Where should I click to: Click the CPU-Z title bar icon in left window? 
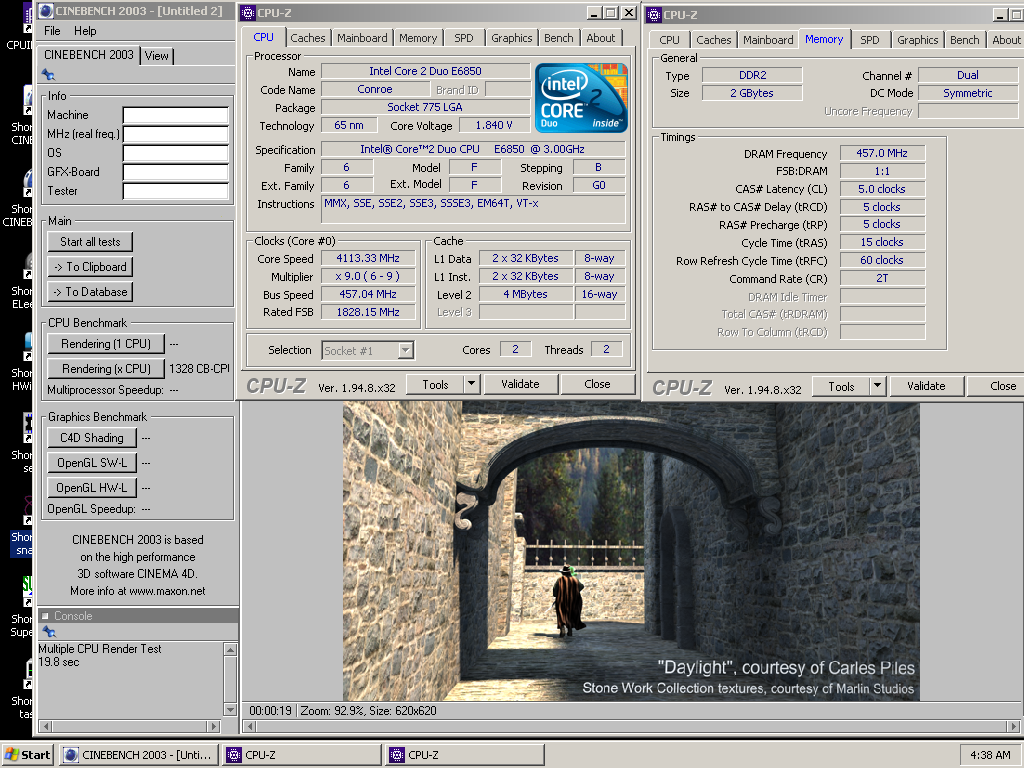(248, 12)
